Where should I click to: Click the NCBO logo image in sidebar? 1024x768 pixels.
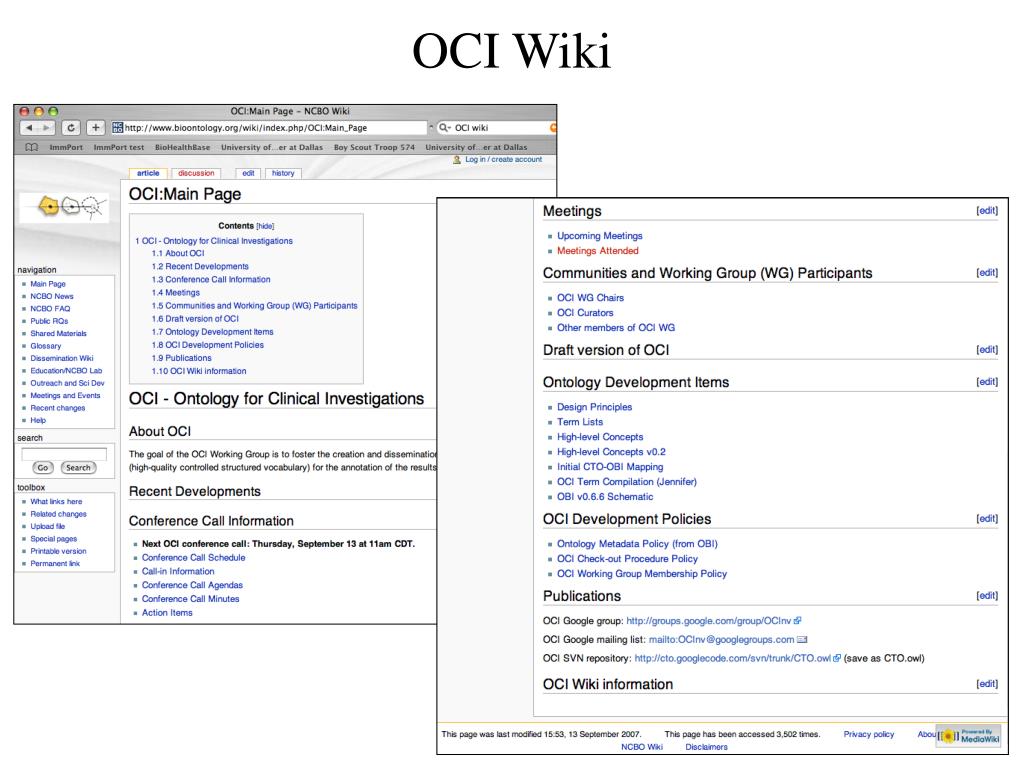coord(64,207)
